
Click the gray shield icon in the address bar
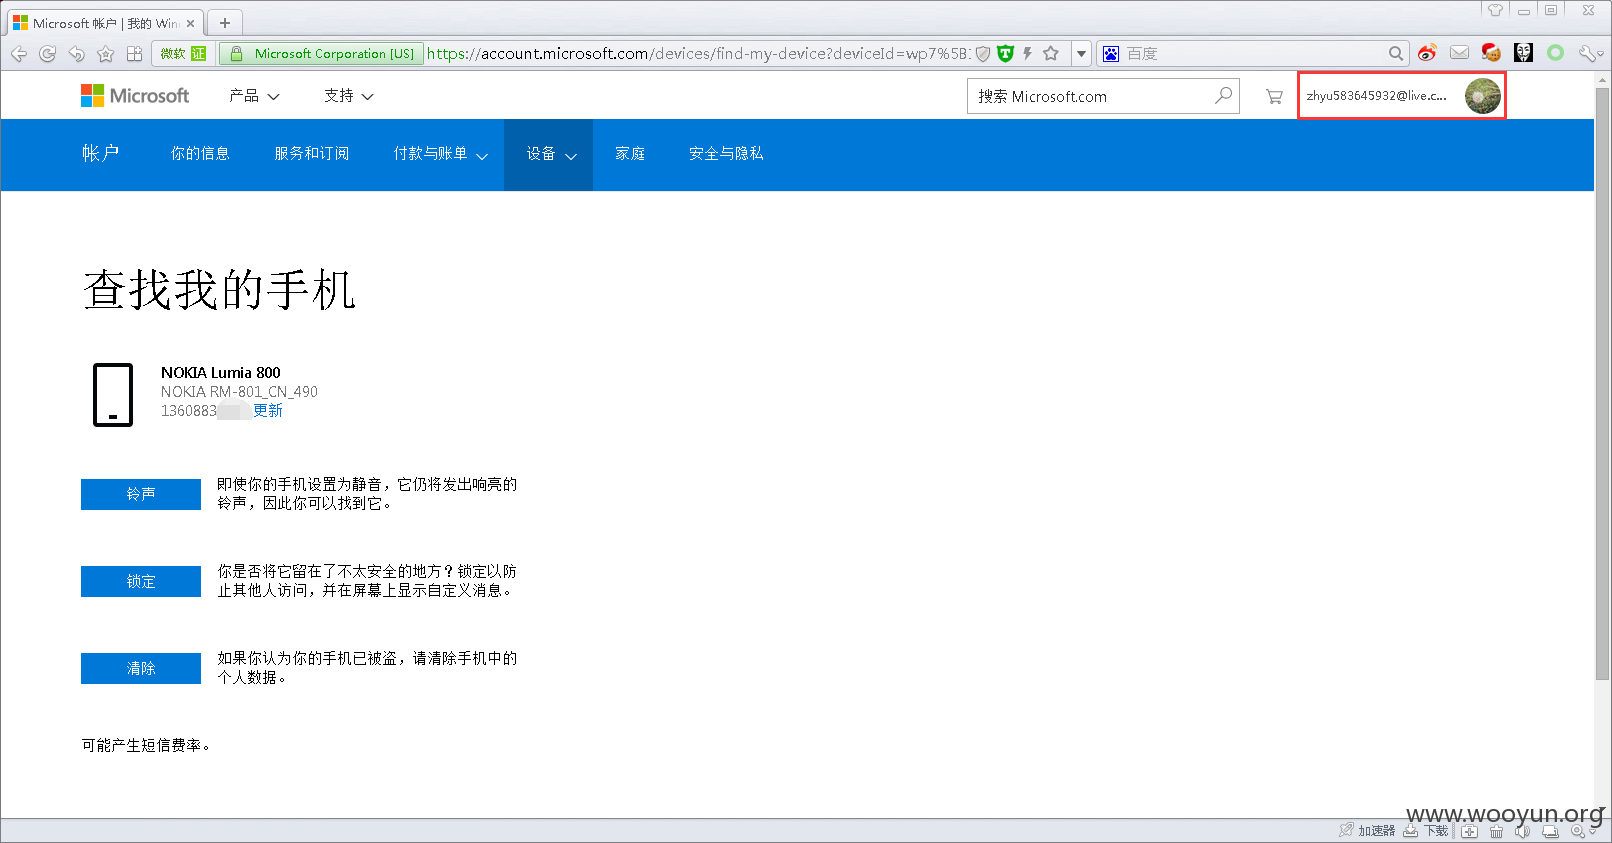[983, 54]
